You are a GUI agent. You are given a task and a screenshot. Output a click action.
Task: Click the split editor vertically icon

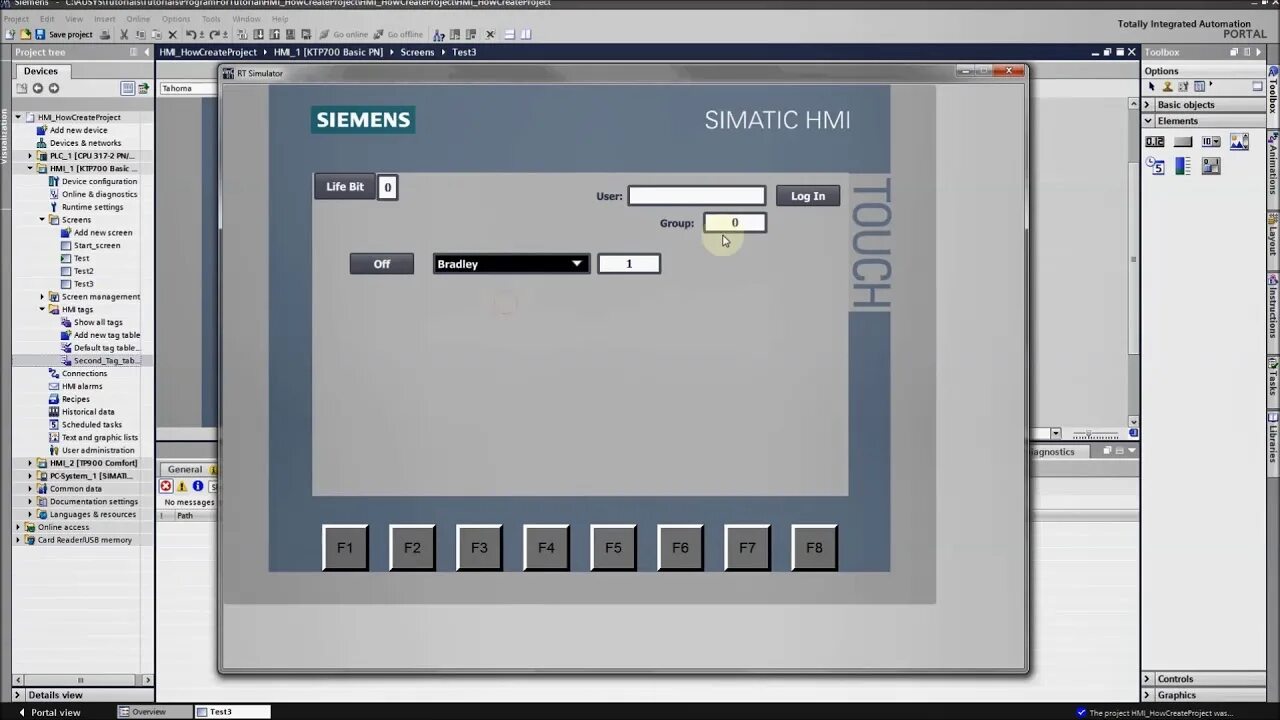coord(526,34)
